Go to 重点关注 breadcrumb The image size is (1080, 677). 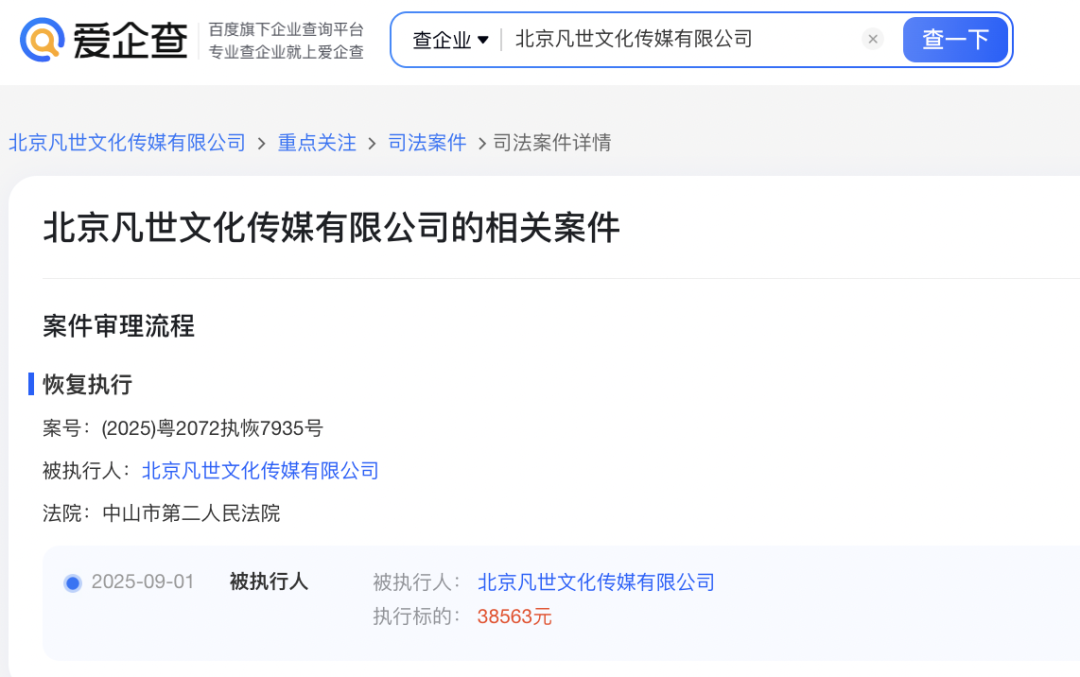click(317, 143)
